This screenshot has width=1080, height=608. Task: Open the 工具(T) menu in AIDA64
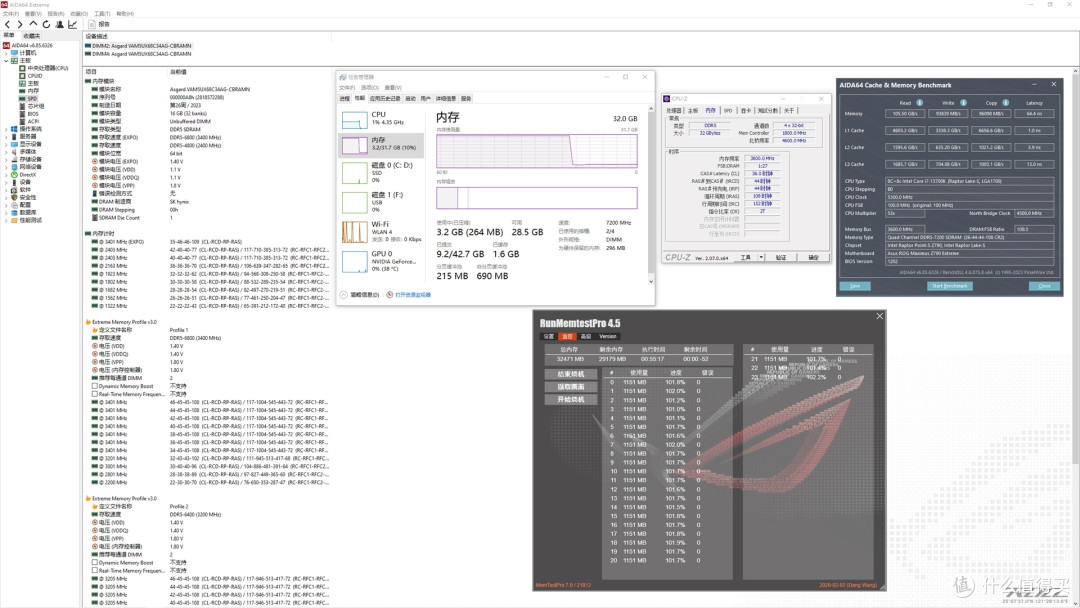point(101,14)
